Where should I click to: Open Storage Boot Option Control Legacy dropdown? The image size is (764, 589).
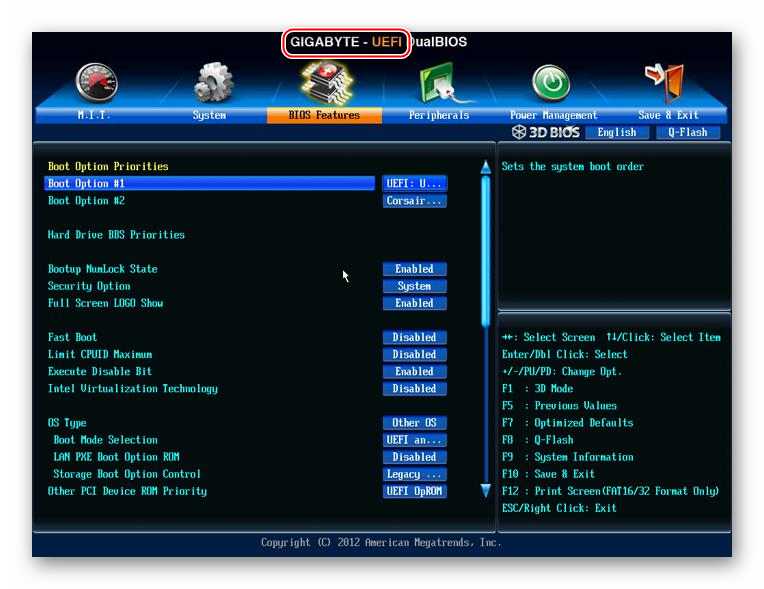pos(414,474)
